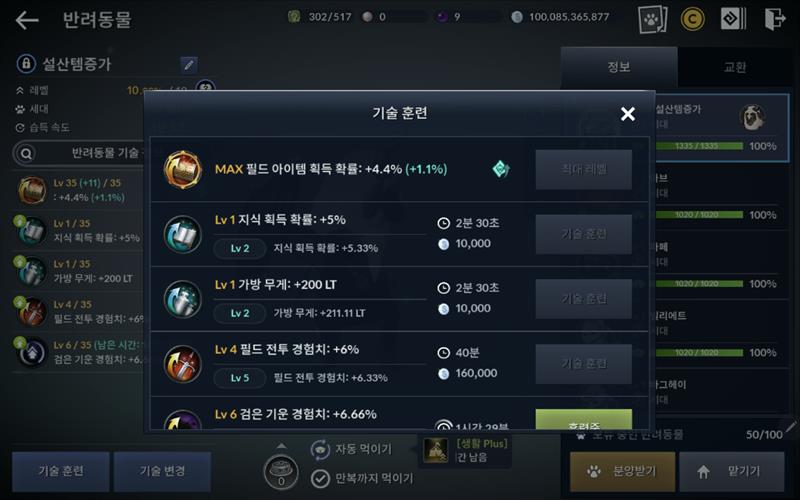Click the 기술 변경 button

pos(162,471)
